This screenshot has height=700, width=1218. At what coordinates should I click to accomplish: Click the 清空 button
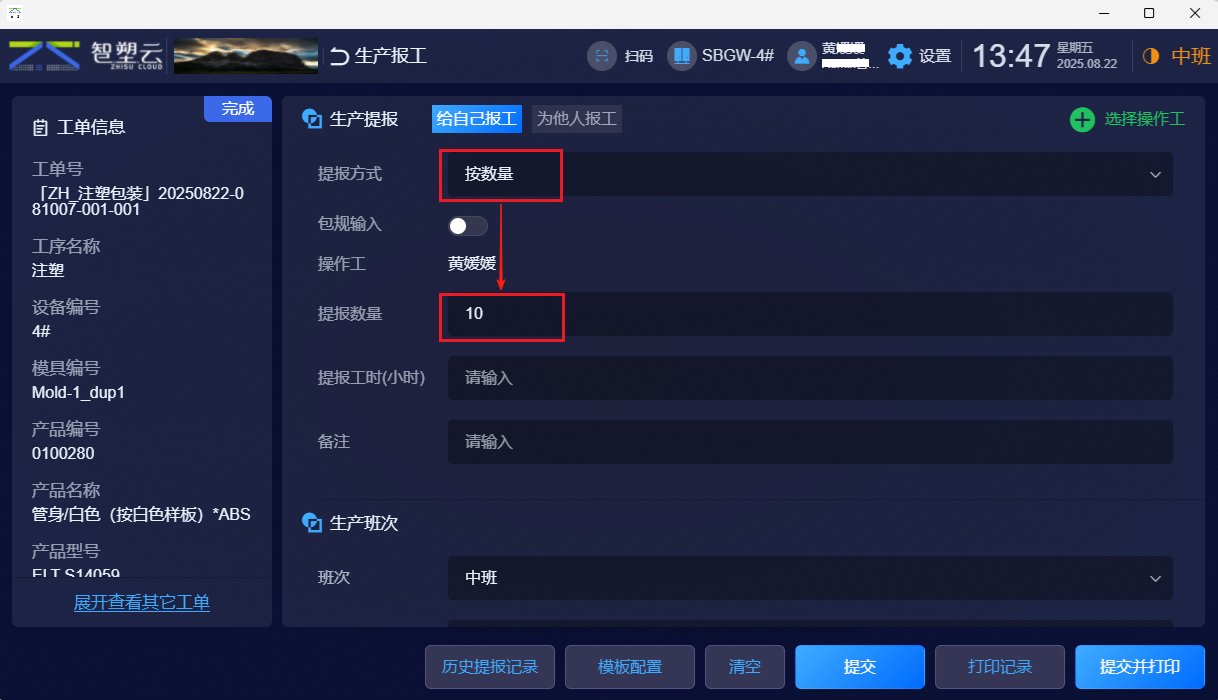(x=745, y=667)
